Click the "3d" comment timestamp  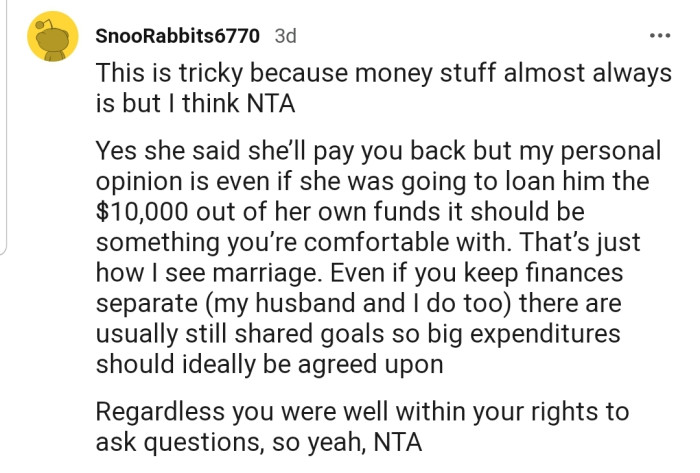[x=285, y=36]
